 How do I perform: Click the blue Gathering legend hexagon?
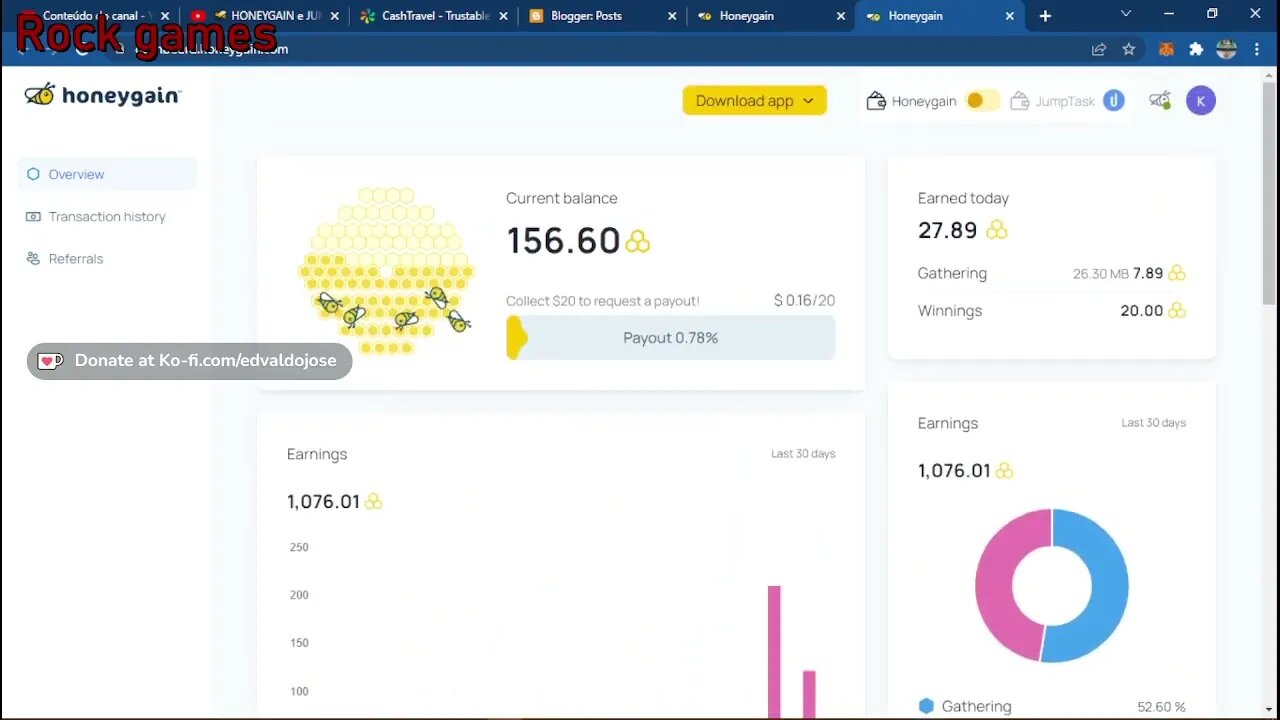coord(926,706)
